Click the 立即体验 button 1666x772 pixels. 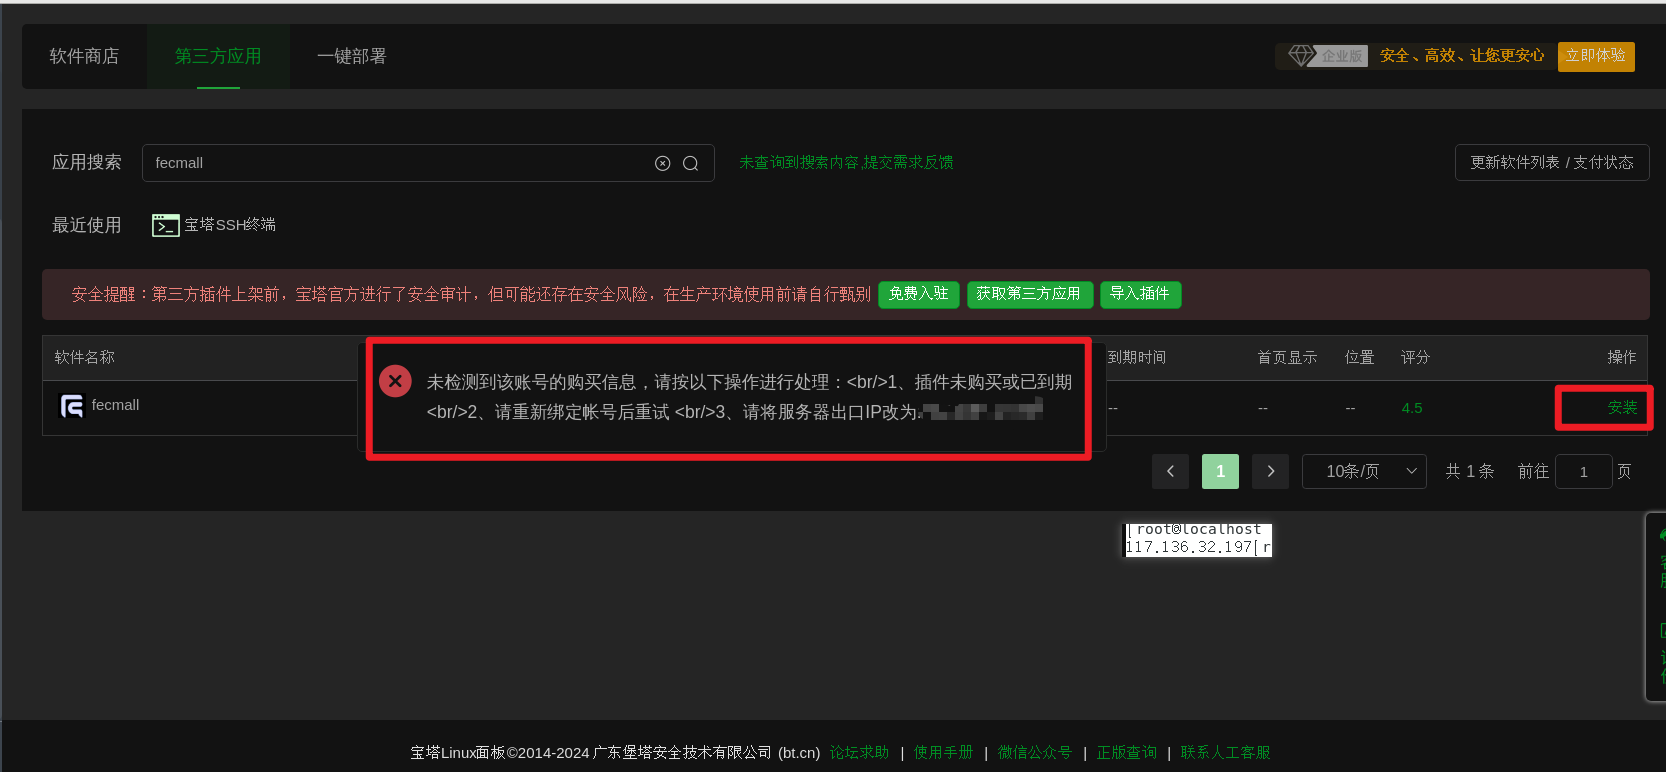pos(1596,56)
